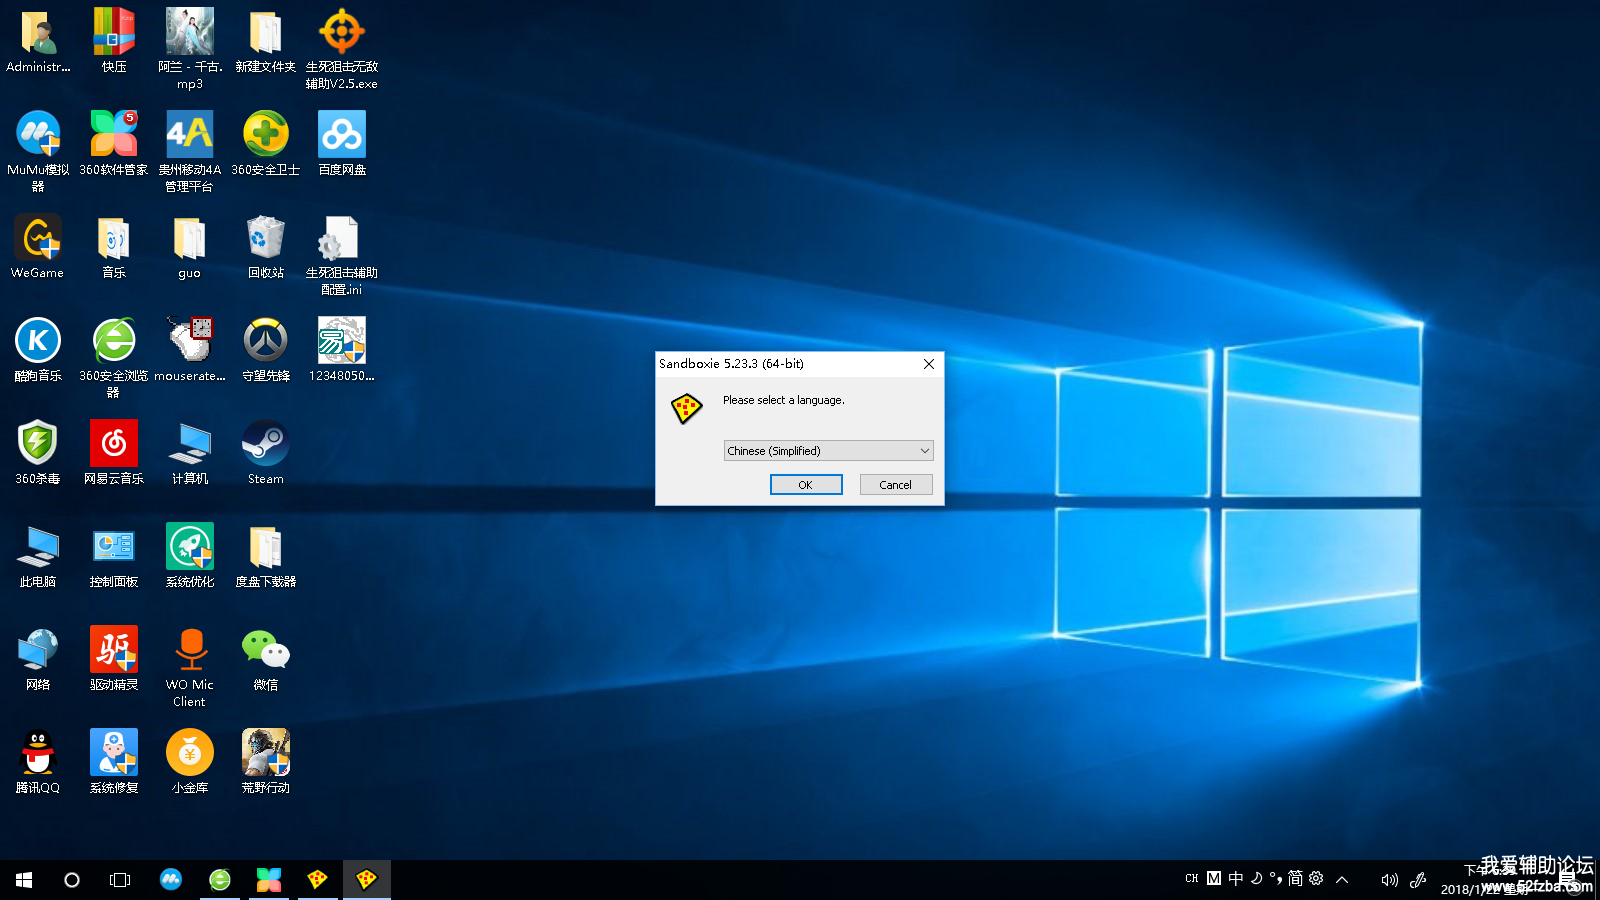This screenshot has width=1600, height=900.
Task: Open the Chinese (Simplified) language dropdown
Action: point(828,451)
